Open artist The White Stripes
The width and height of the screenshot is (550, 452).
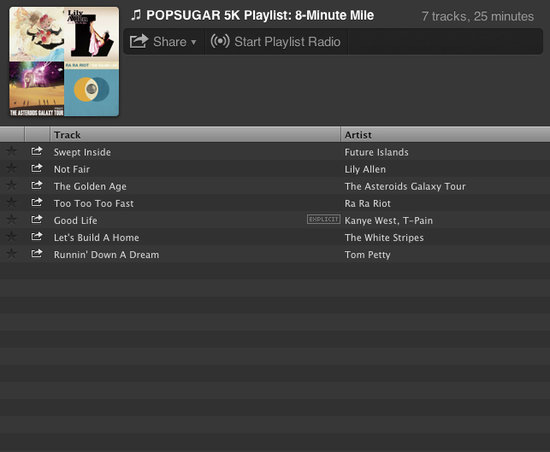[384, 238]
